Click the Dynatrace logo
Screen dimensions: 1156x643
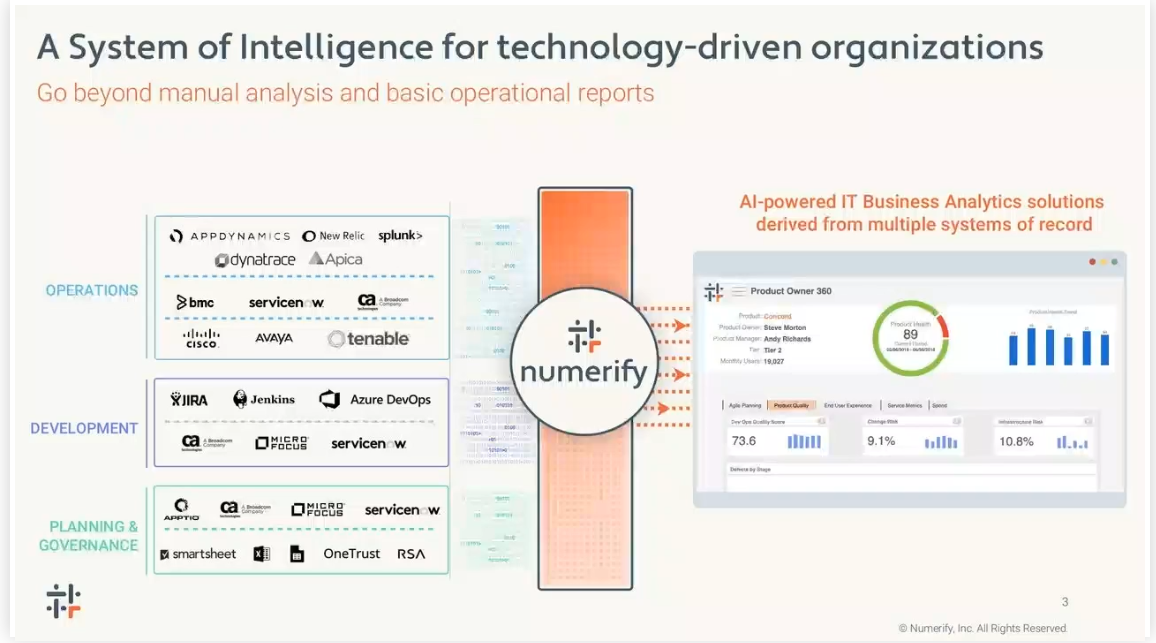coord(255,260)
